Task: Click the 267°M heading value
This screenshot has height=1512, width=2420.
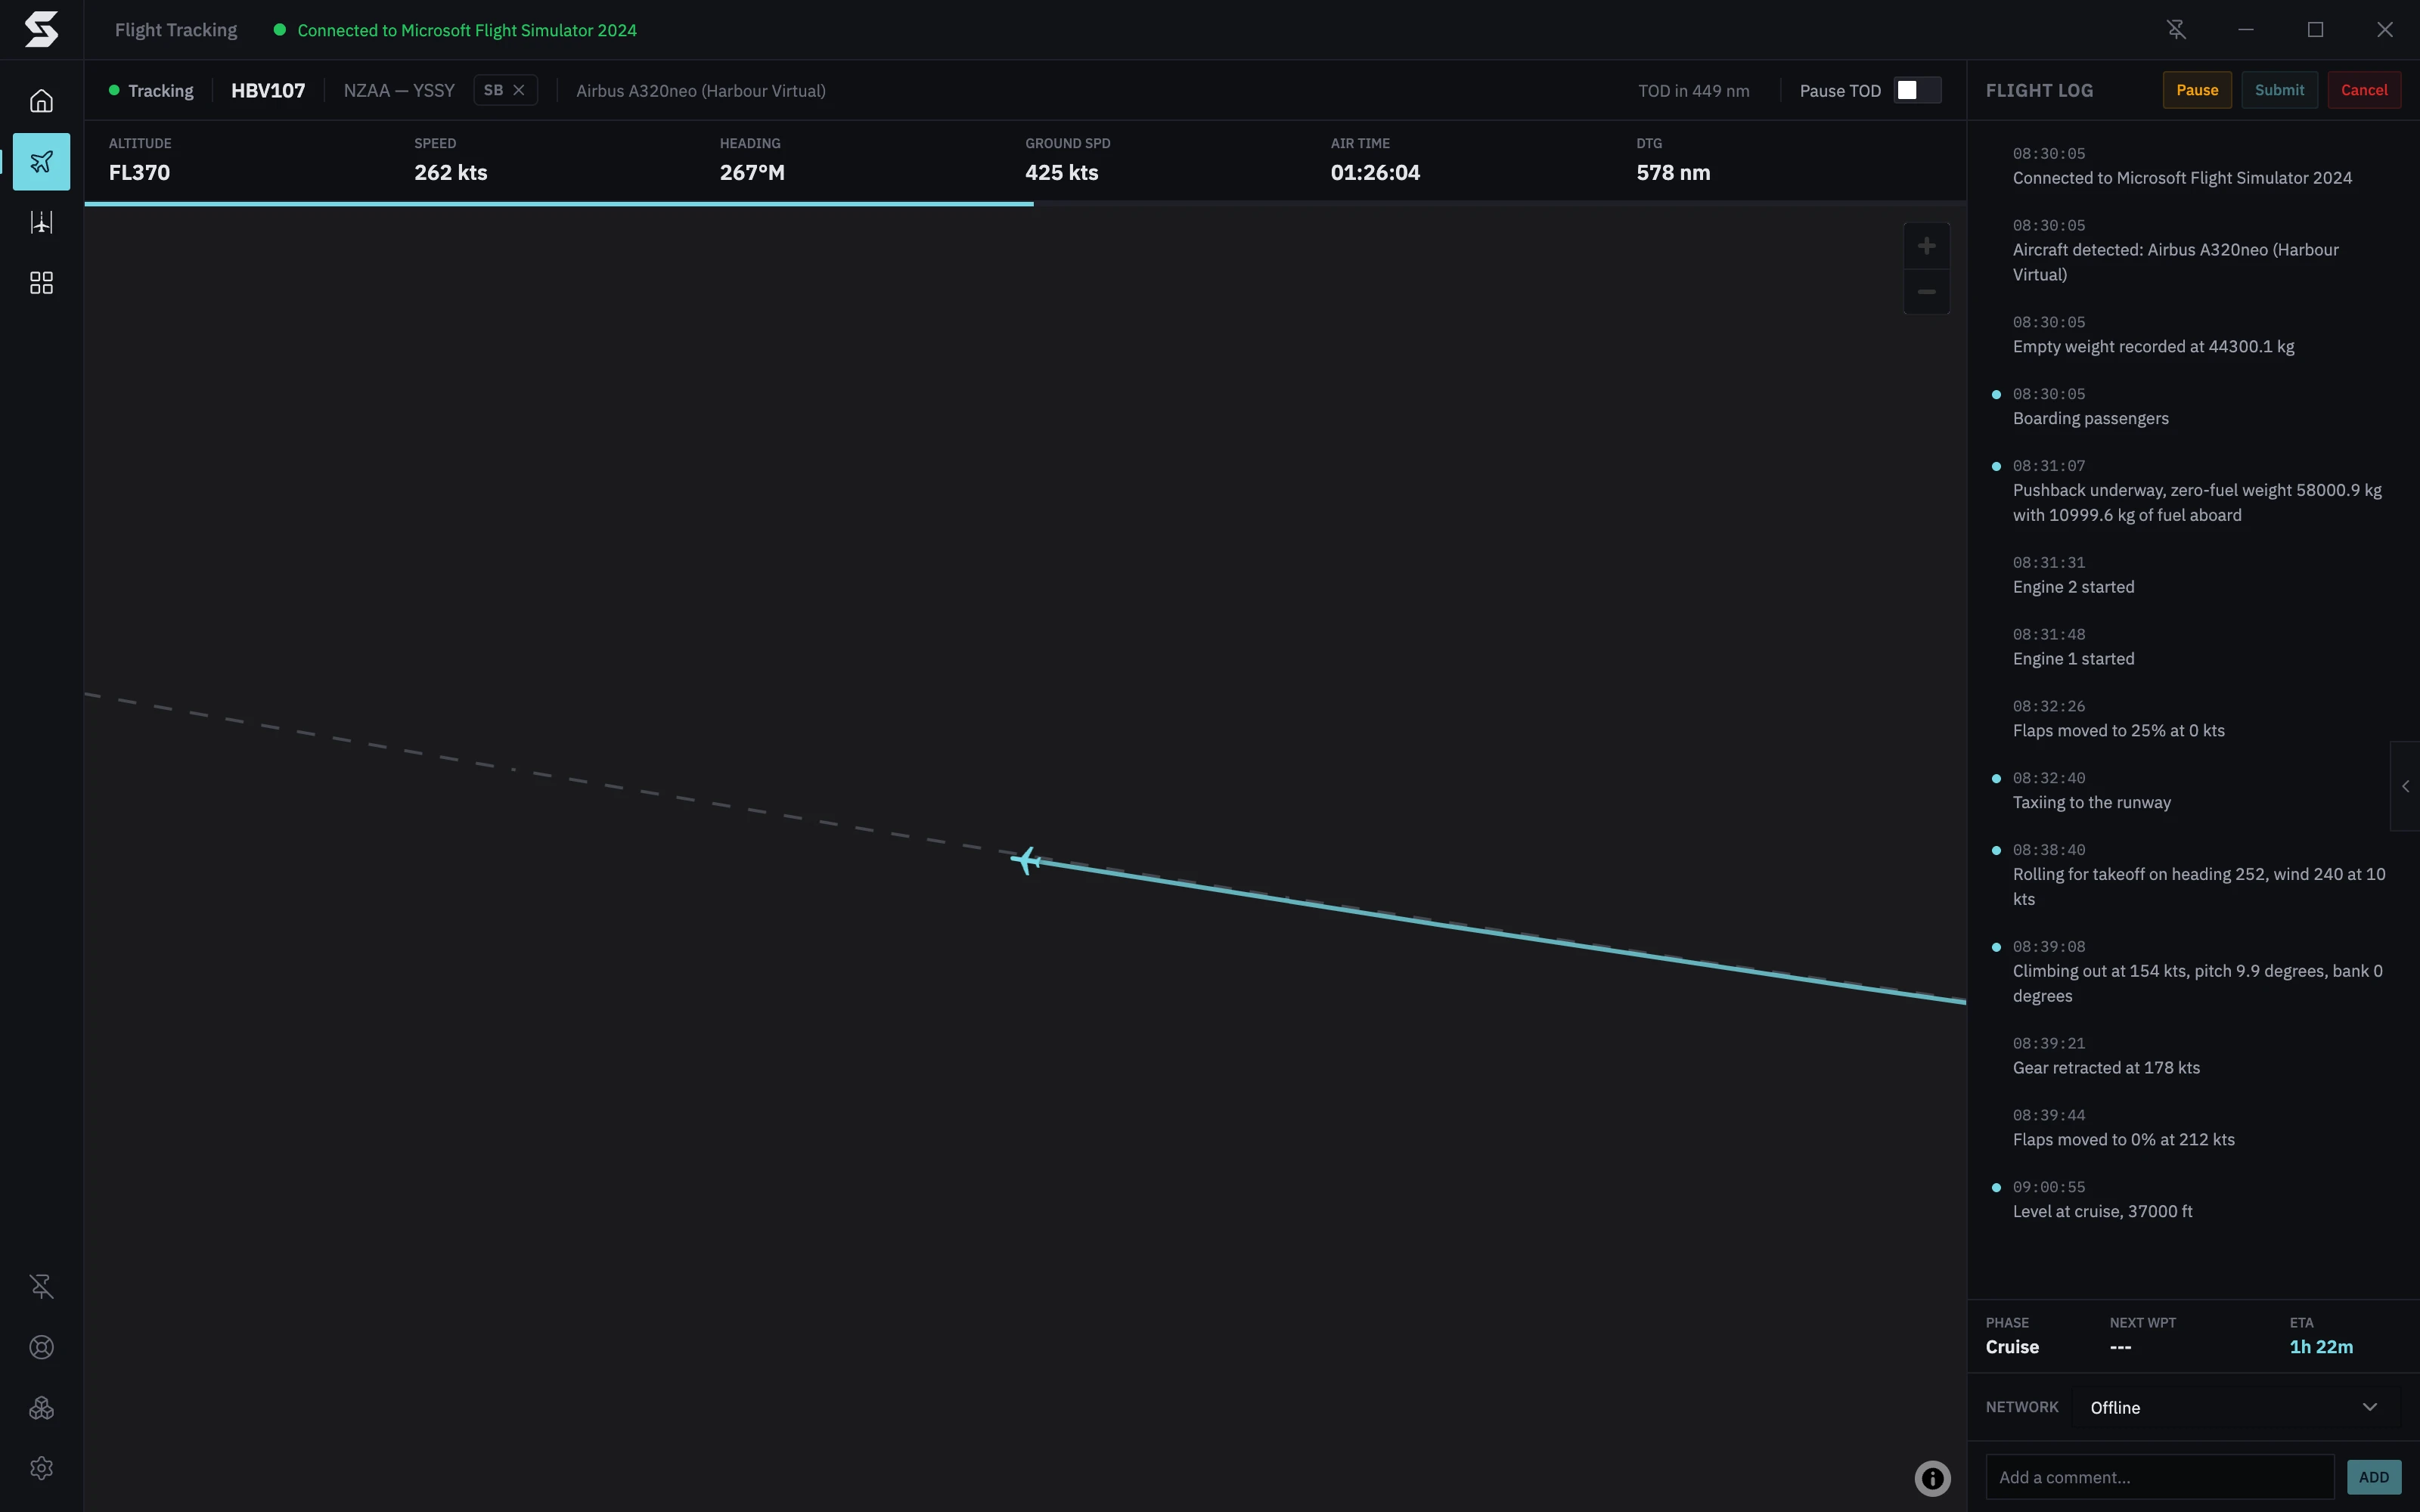Action: click(x=752, y=172)
